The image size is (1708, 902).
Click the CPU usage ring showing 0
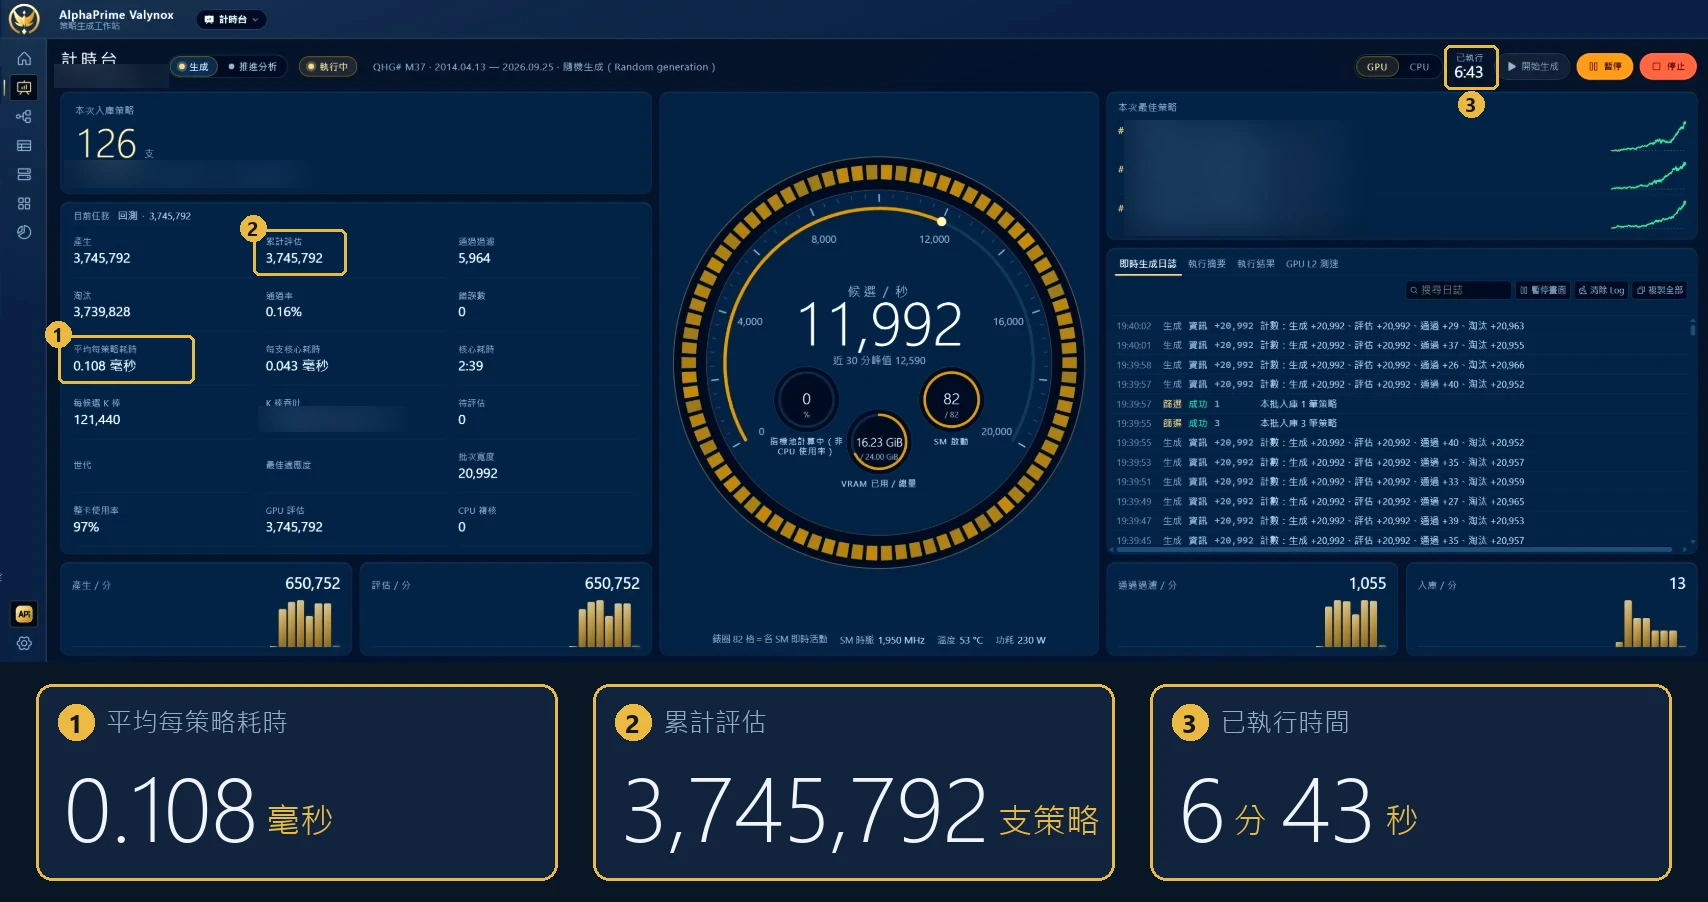(x=806, y=400)
